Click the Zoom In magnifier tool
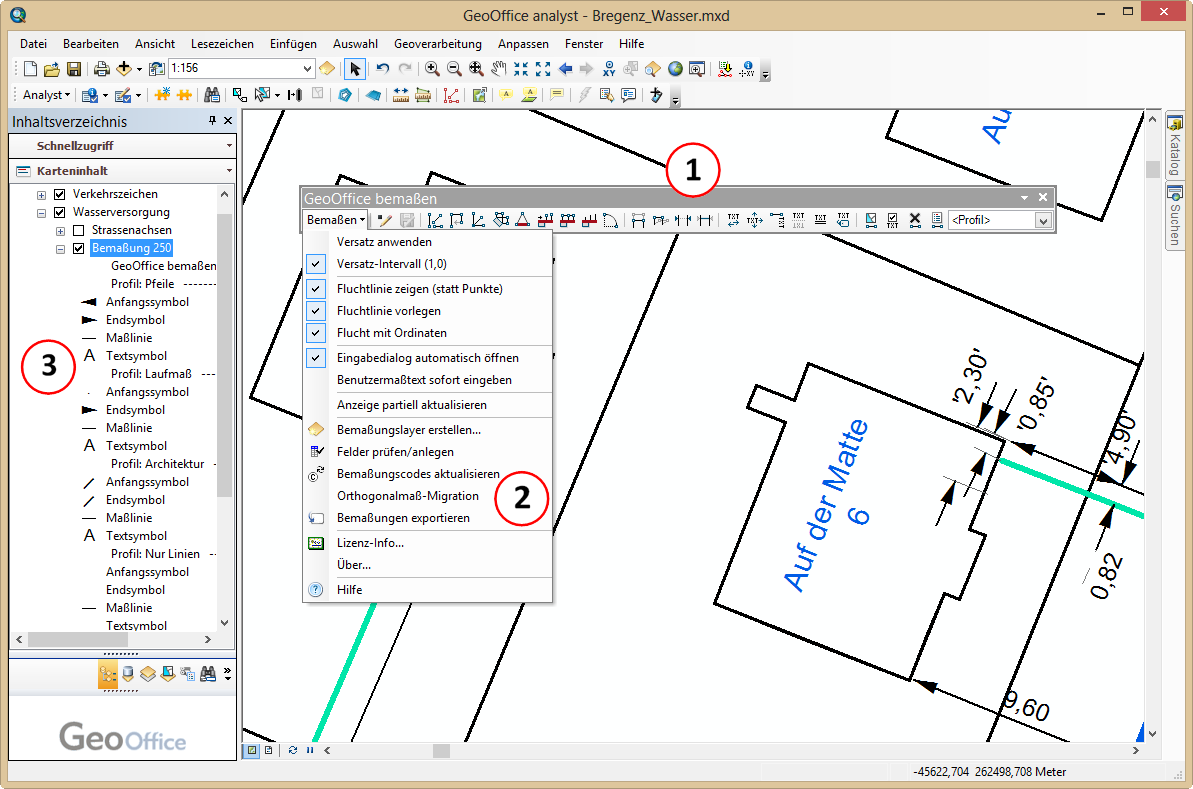The width and height of the screenshot is (1193, 789). (432, 69)
